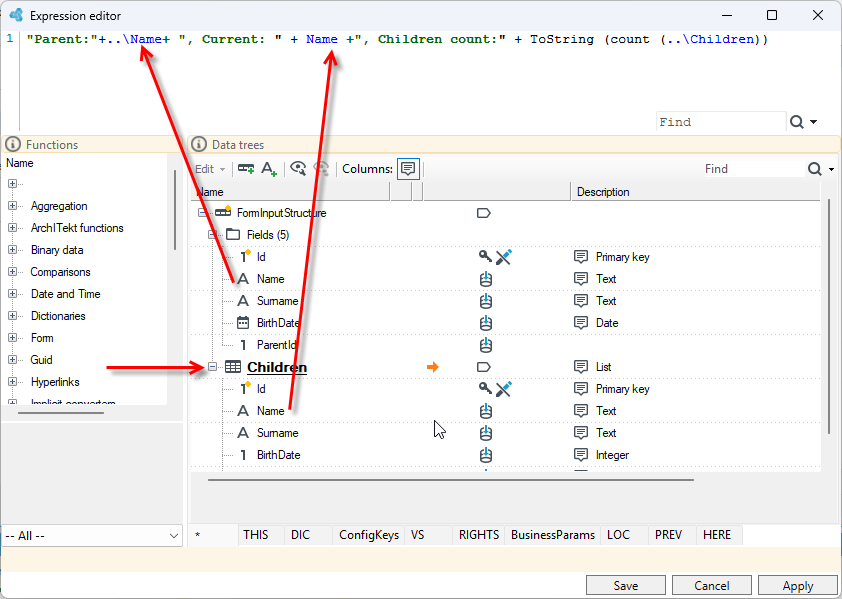Open the ConfigKeys tab

[x=369, y=535]
